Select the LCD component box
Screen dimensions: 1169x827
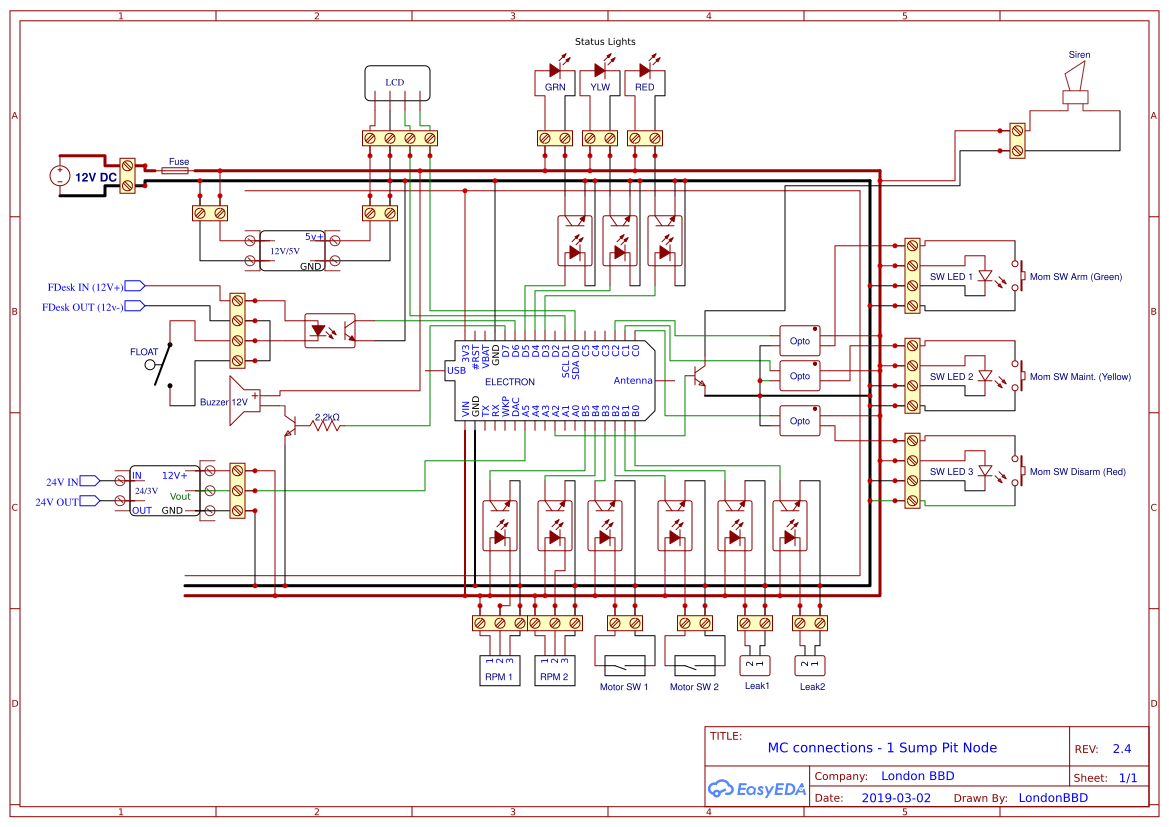tap(397, 83)
